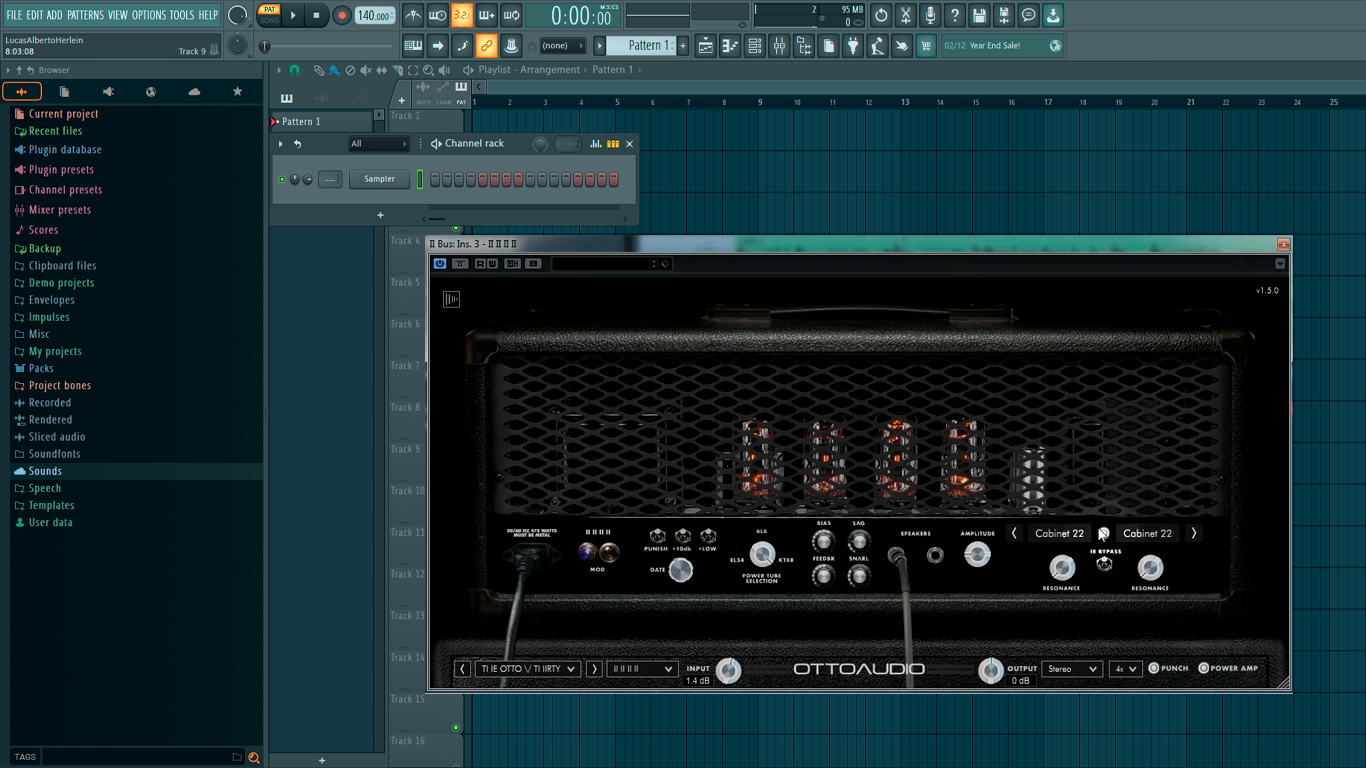Click the Otto Audio logo icon in plugin
The height and width of the screenshot is (768, 1366).
pyautogui.click(x=451, y=299)
